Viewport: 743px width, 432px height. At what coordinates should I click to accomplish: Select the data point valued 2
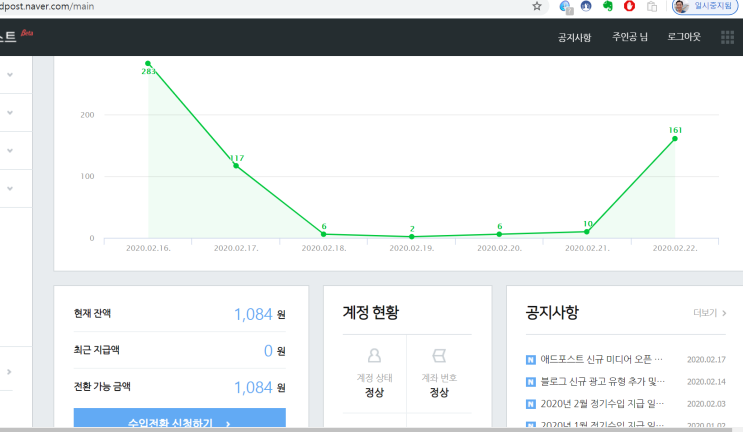pyautogui.click(x=412, y=236)
